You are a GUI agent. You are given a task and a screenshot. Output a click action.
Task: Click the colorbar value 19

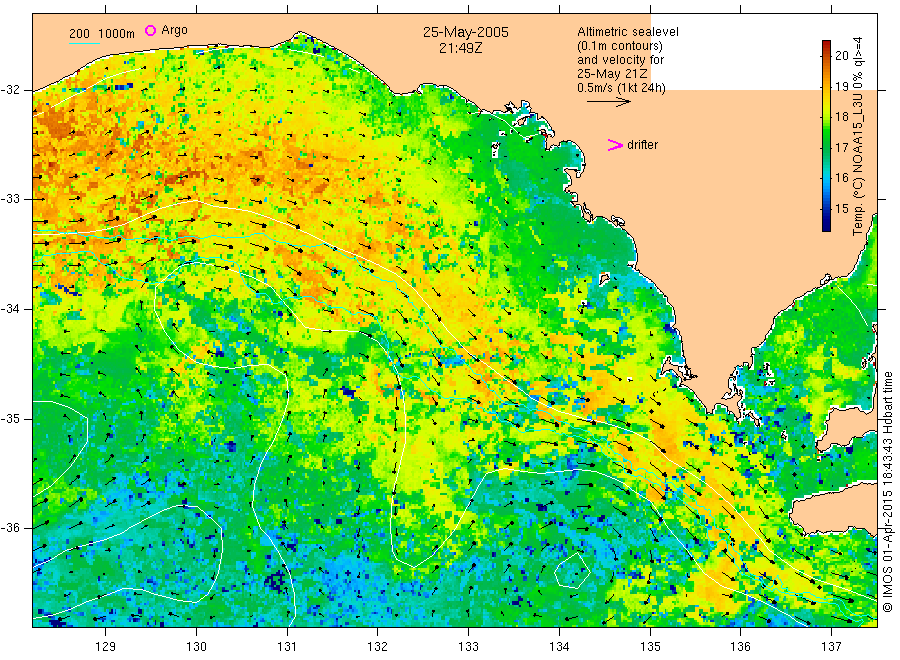(x=841, y=86)
